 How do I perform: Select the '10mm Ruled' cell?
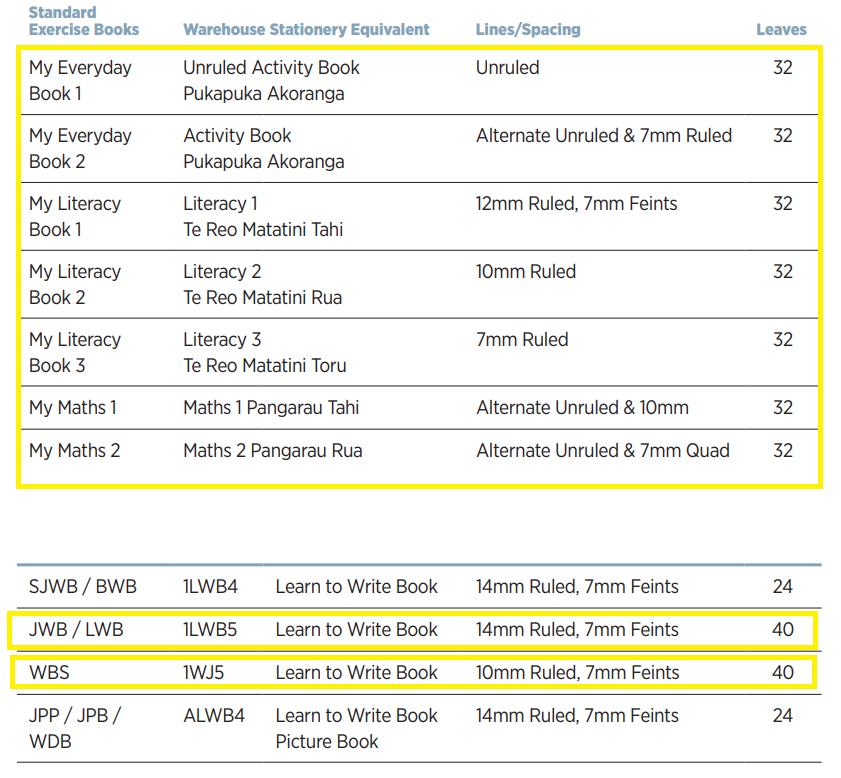click(526, 272)
